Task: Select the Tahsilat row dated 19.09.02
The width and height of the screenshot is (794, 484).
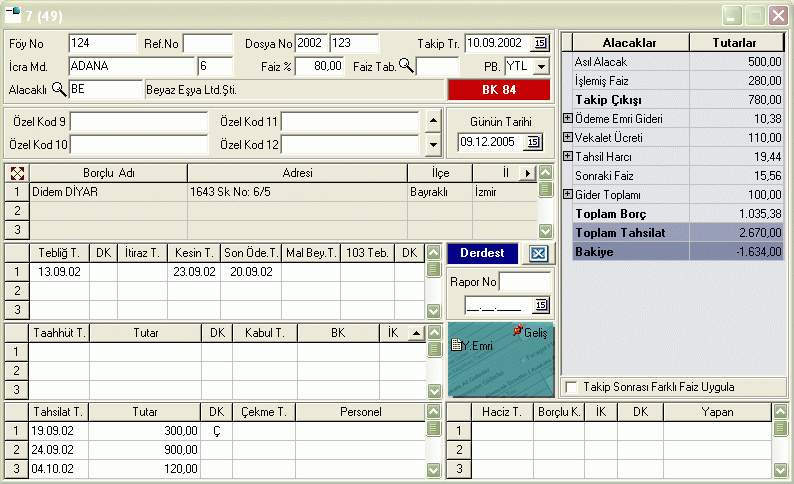Action: (x=58, y=431)
